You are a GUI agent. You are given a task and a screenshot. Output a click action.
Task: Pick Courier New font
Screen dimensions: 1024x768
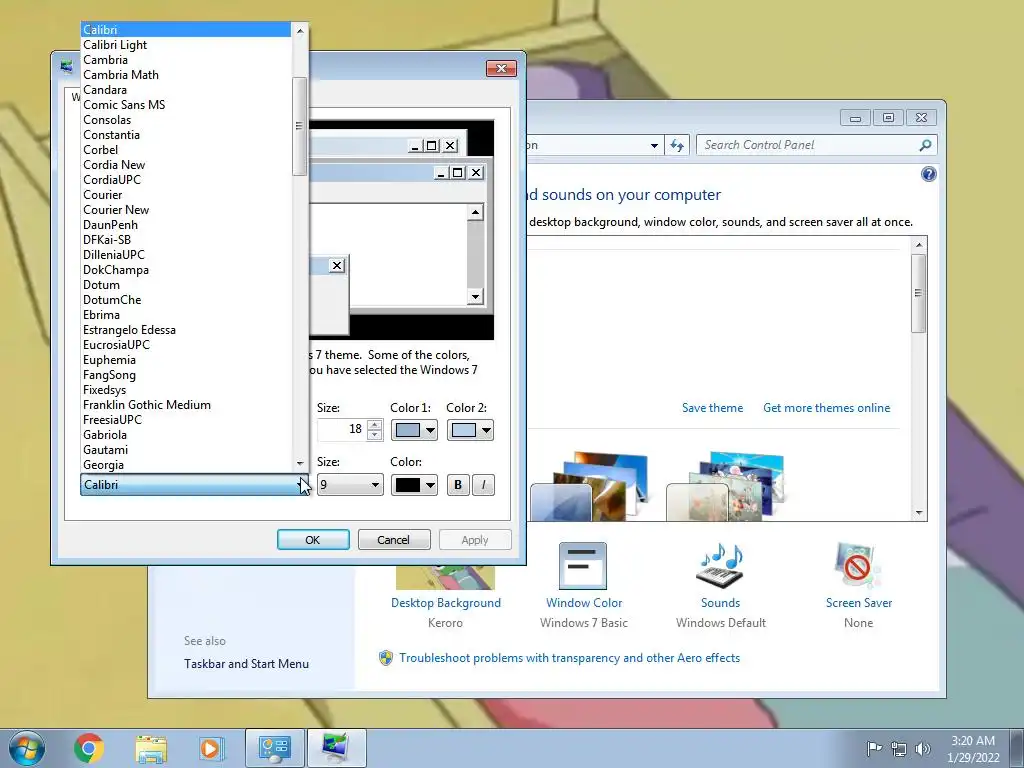point(185,210)
